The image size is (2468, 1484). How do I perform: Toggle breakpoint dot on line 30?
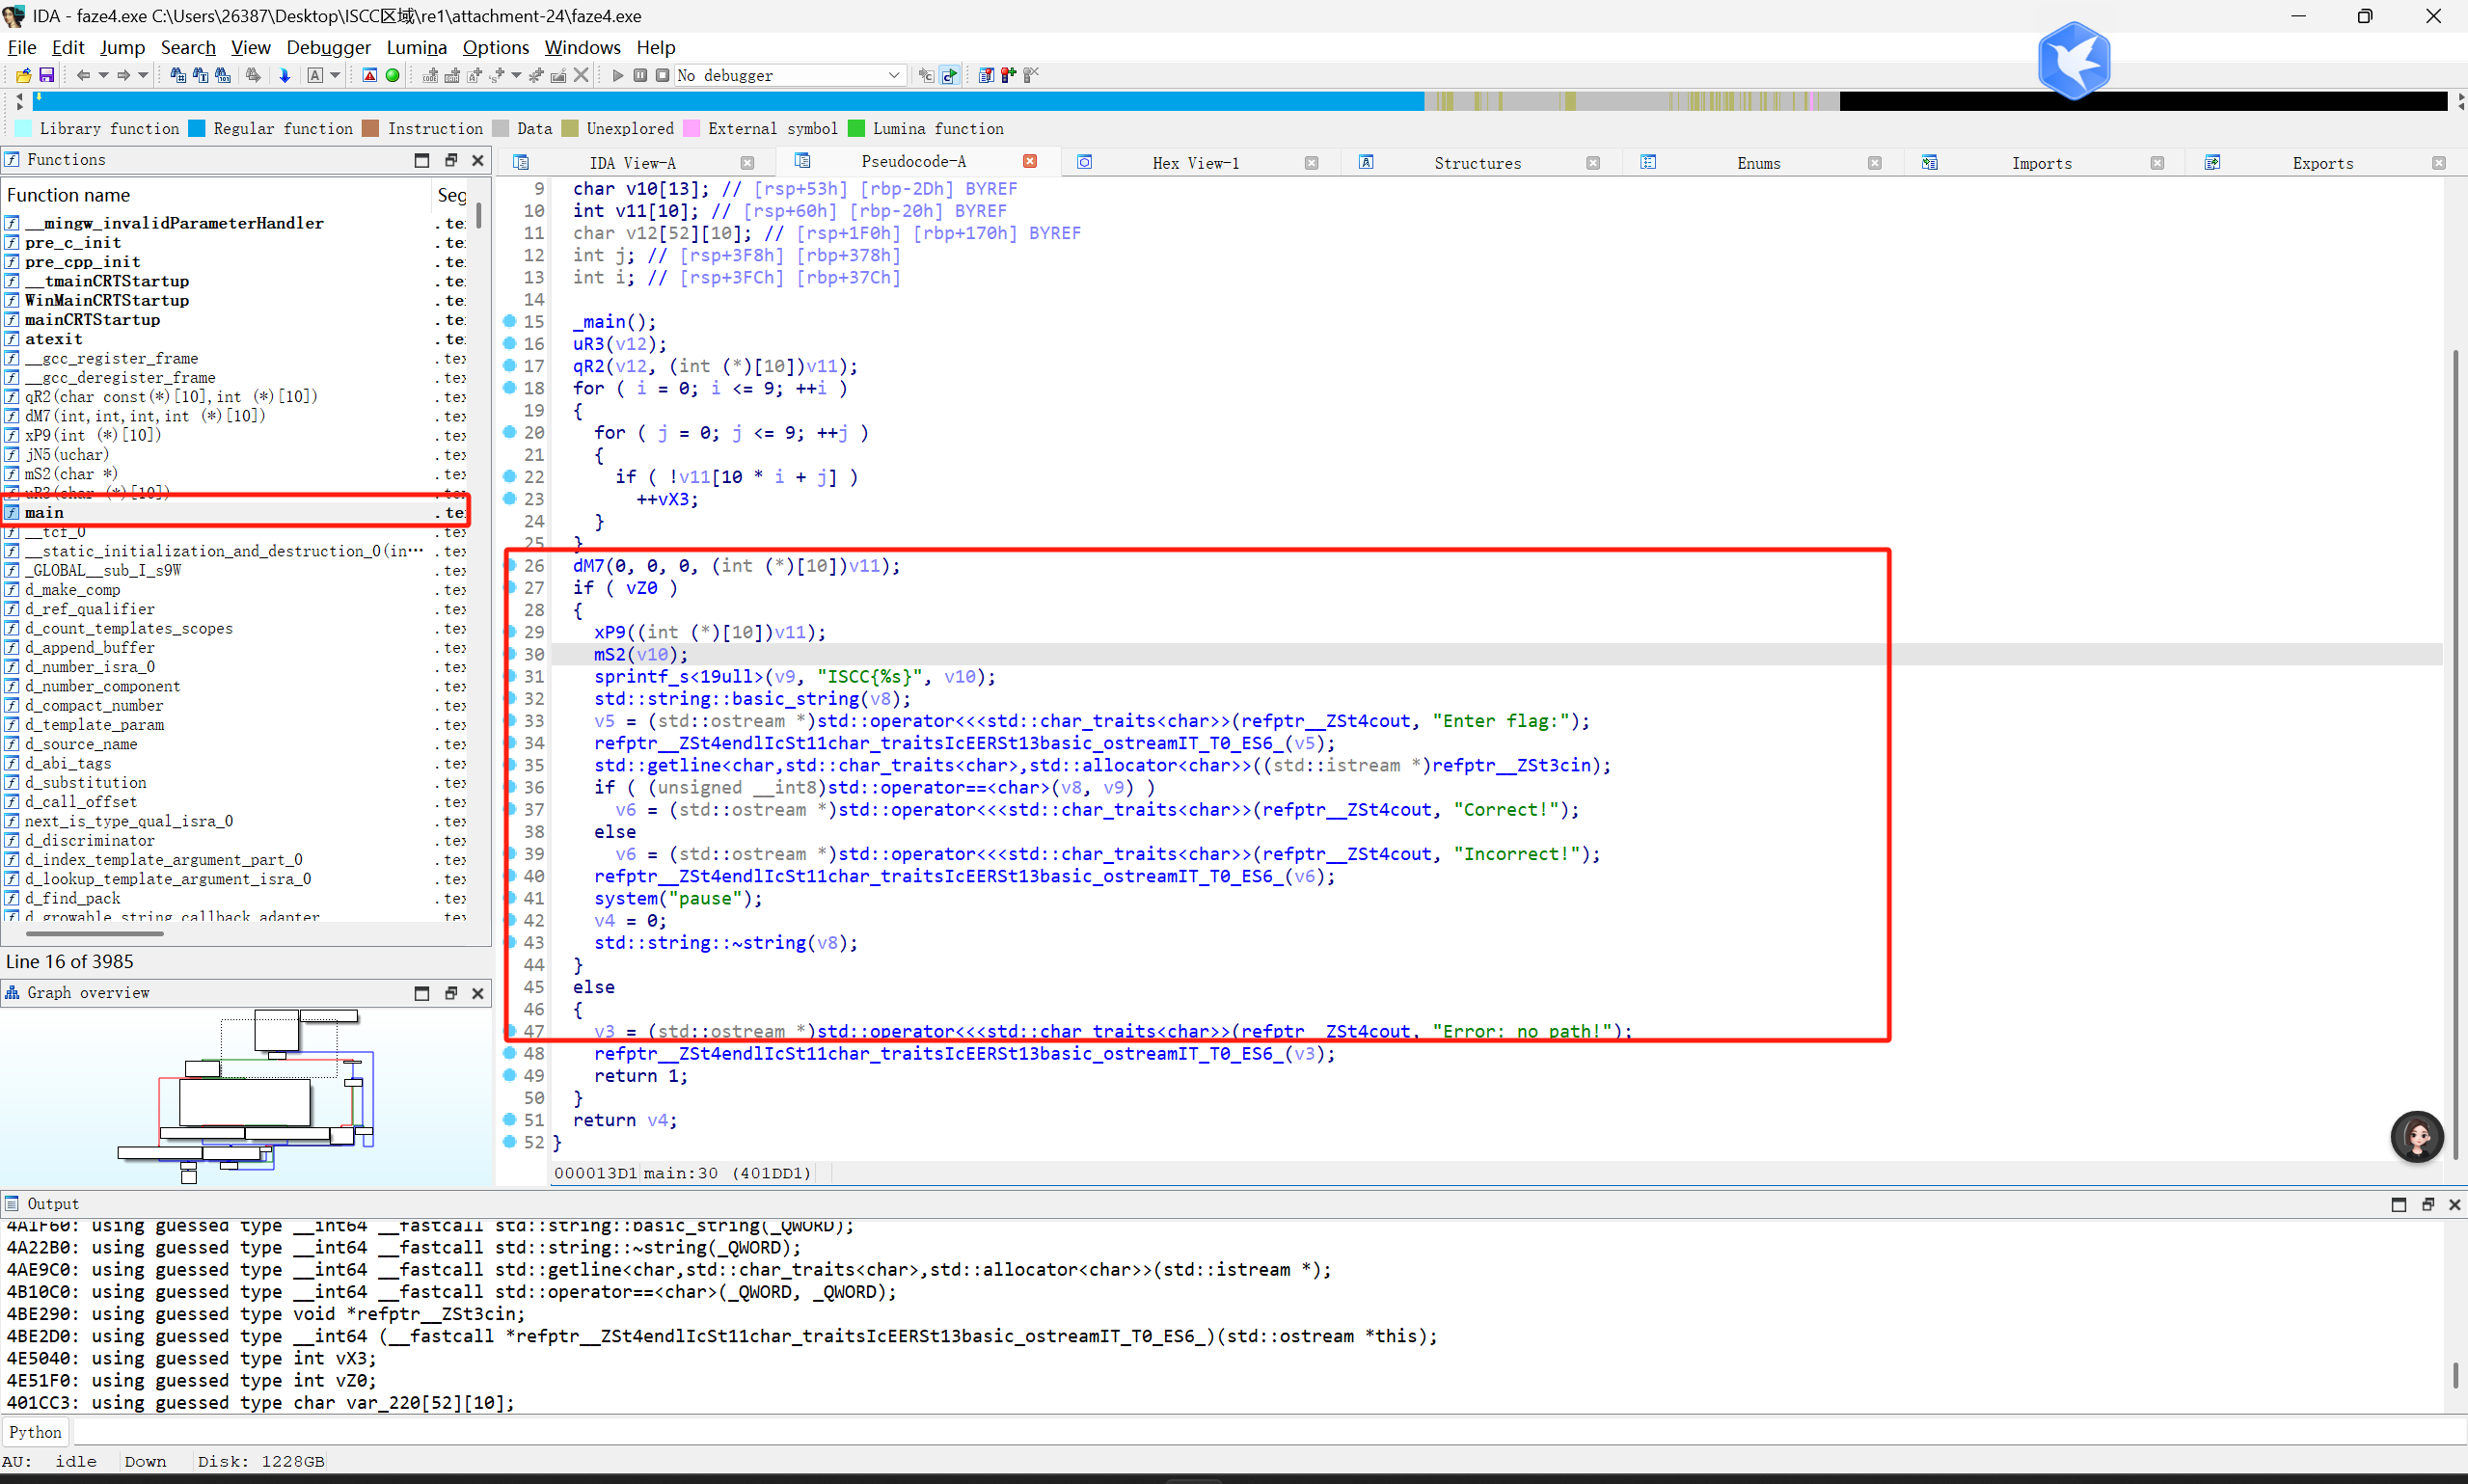510,654
